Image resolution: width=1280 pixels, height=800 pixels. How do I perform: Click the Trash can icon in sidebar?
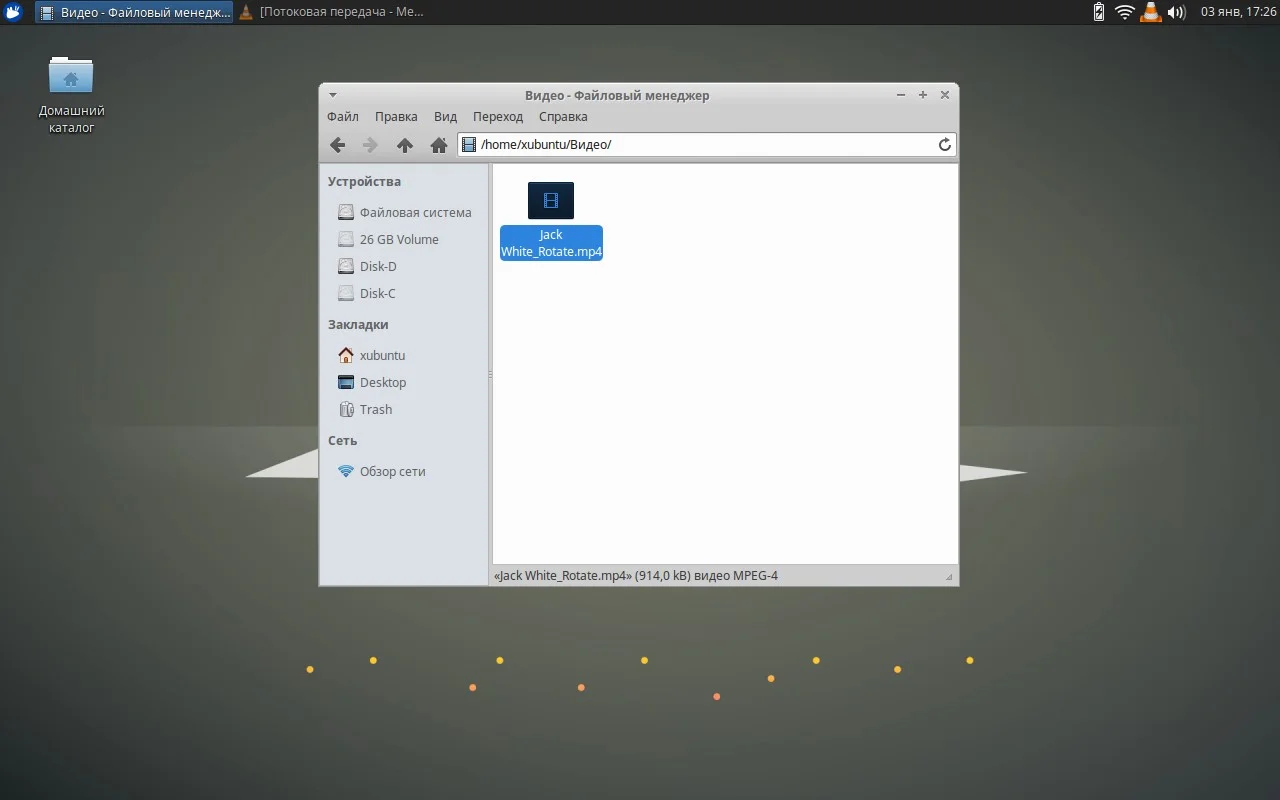pos(346,409)
